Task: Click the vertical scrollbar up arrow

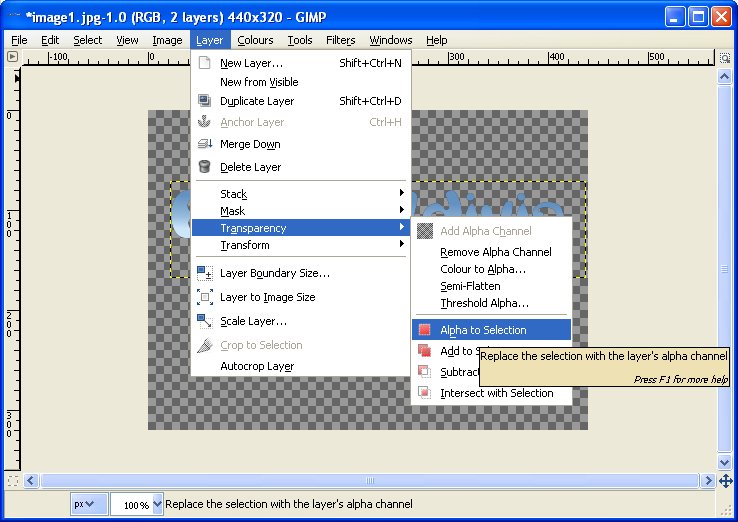Action: 725,76
